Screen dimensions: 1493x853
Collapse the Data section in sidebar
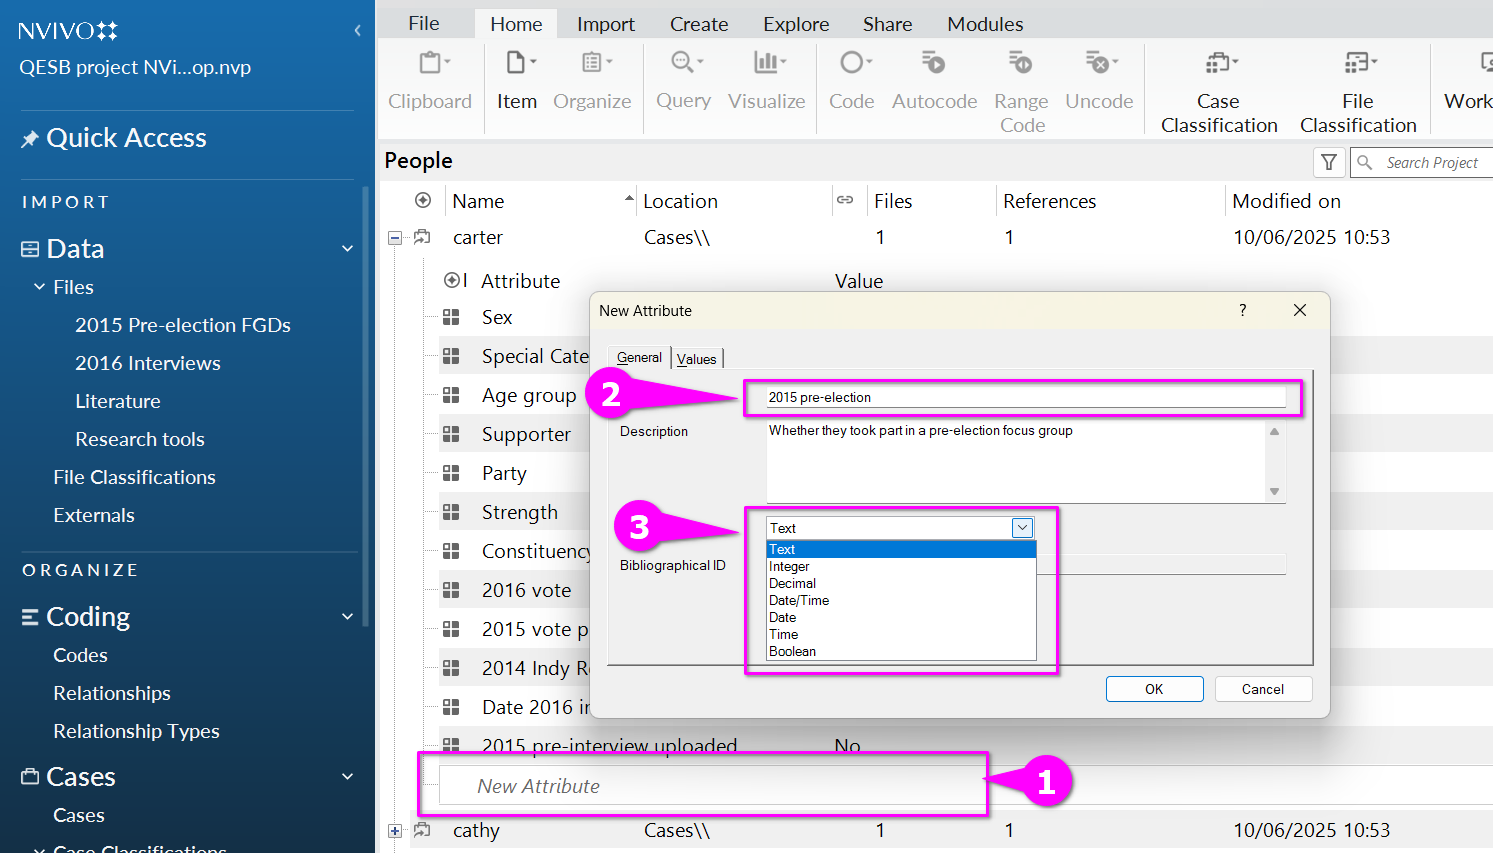(347, 249)
